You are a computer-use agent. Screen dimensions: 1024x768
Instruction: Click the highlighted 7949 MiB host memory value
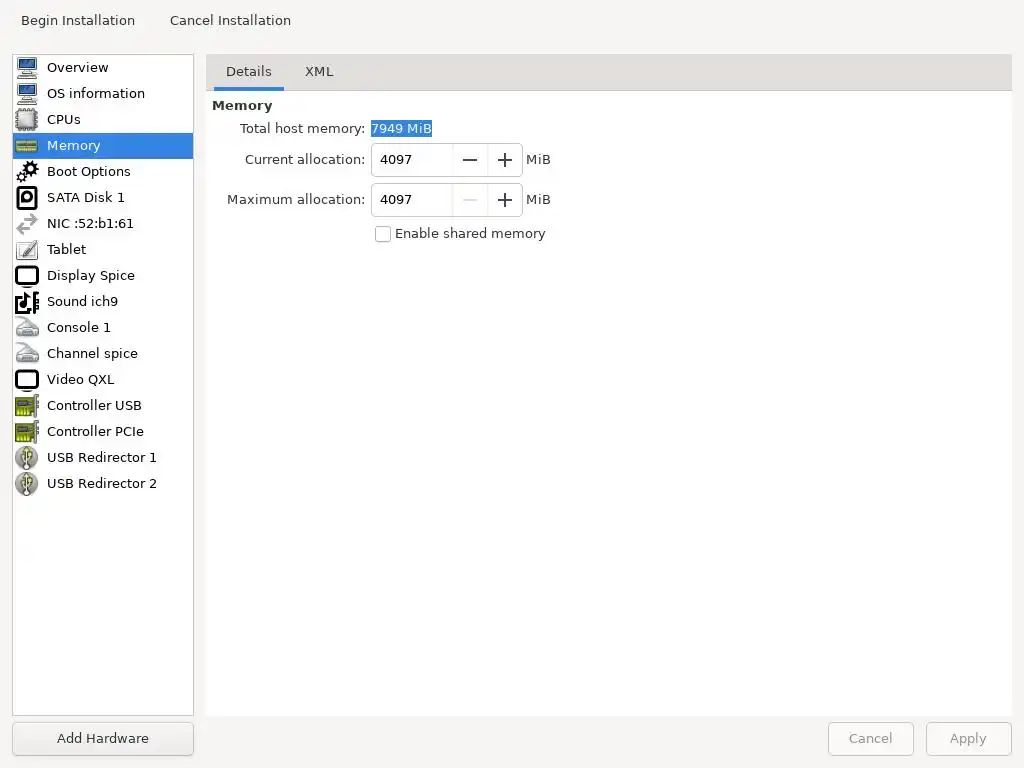402,129
